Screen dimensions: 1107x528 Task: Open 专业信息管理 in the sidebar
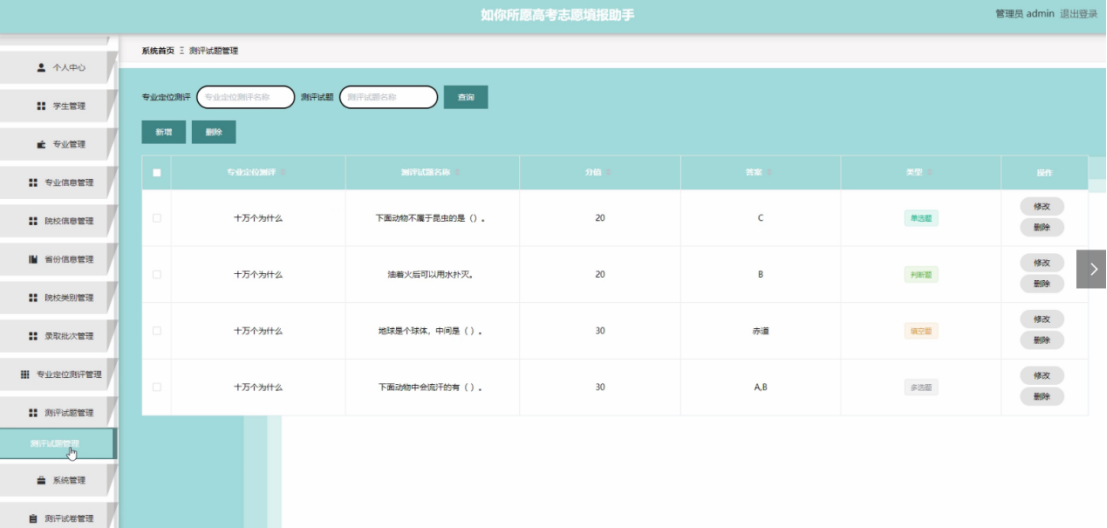[x=58, y=182]
